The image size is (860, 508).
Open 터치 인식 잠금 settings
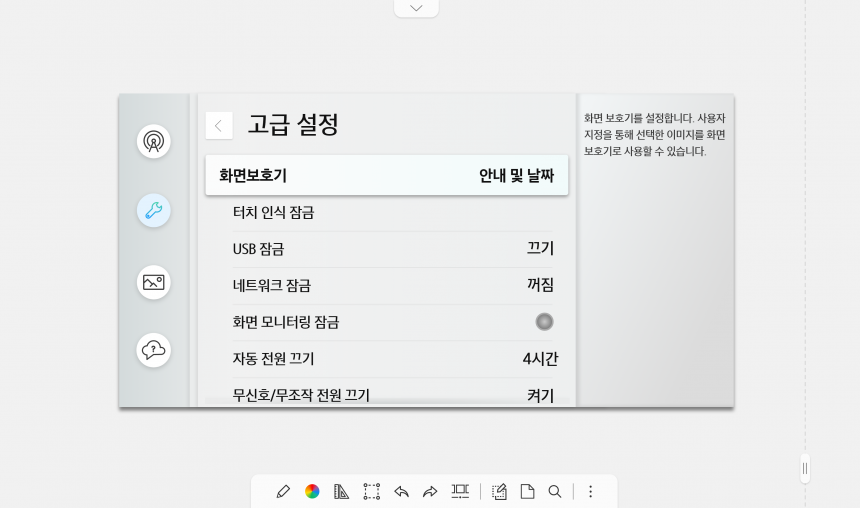(393, 213)
